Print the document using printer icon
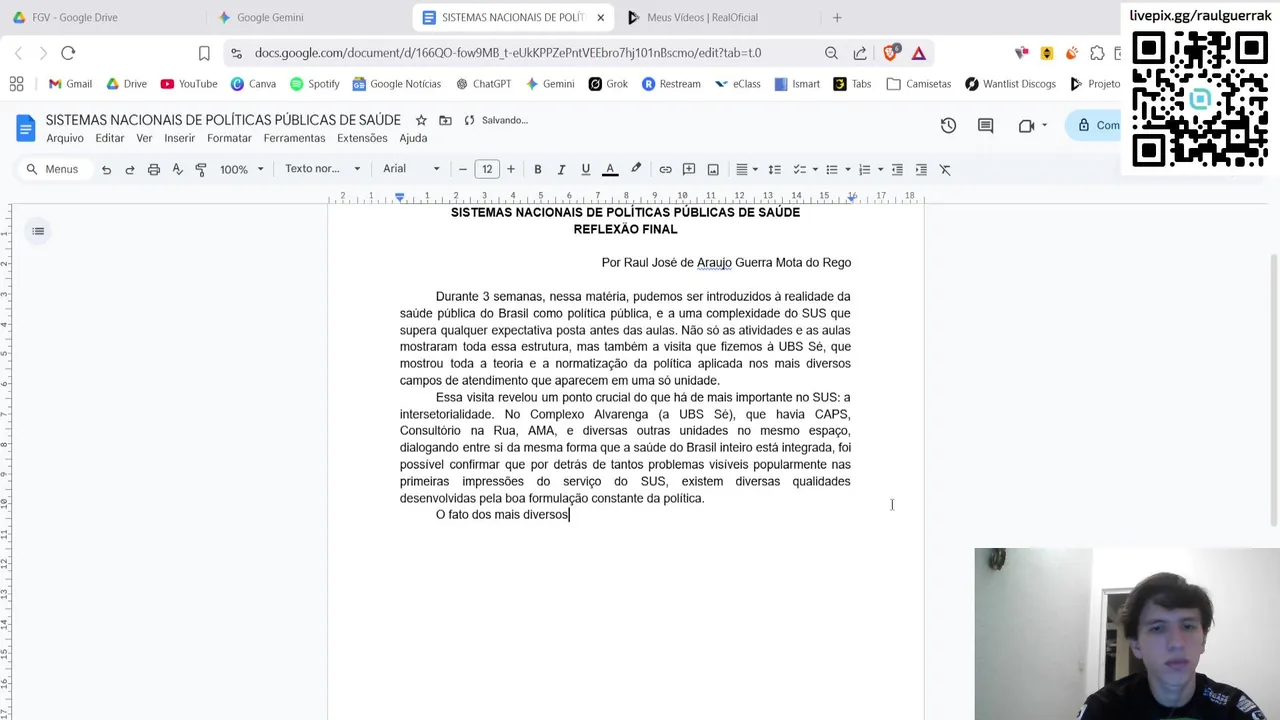The width and height of the screenshot is (1280, 720). click(x=154, y=170)
